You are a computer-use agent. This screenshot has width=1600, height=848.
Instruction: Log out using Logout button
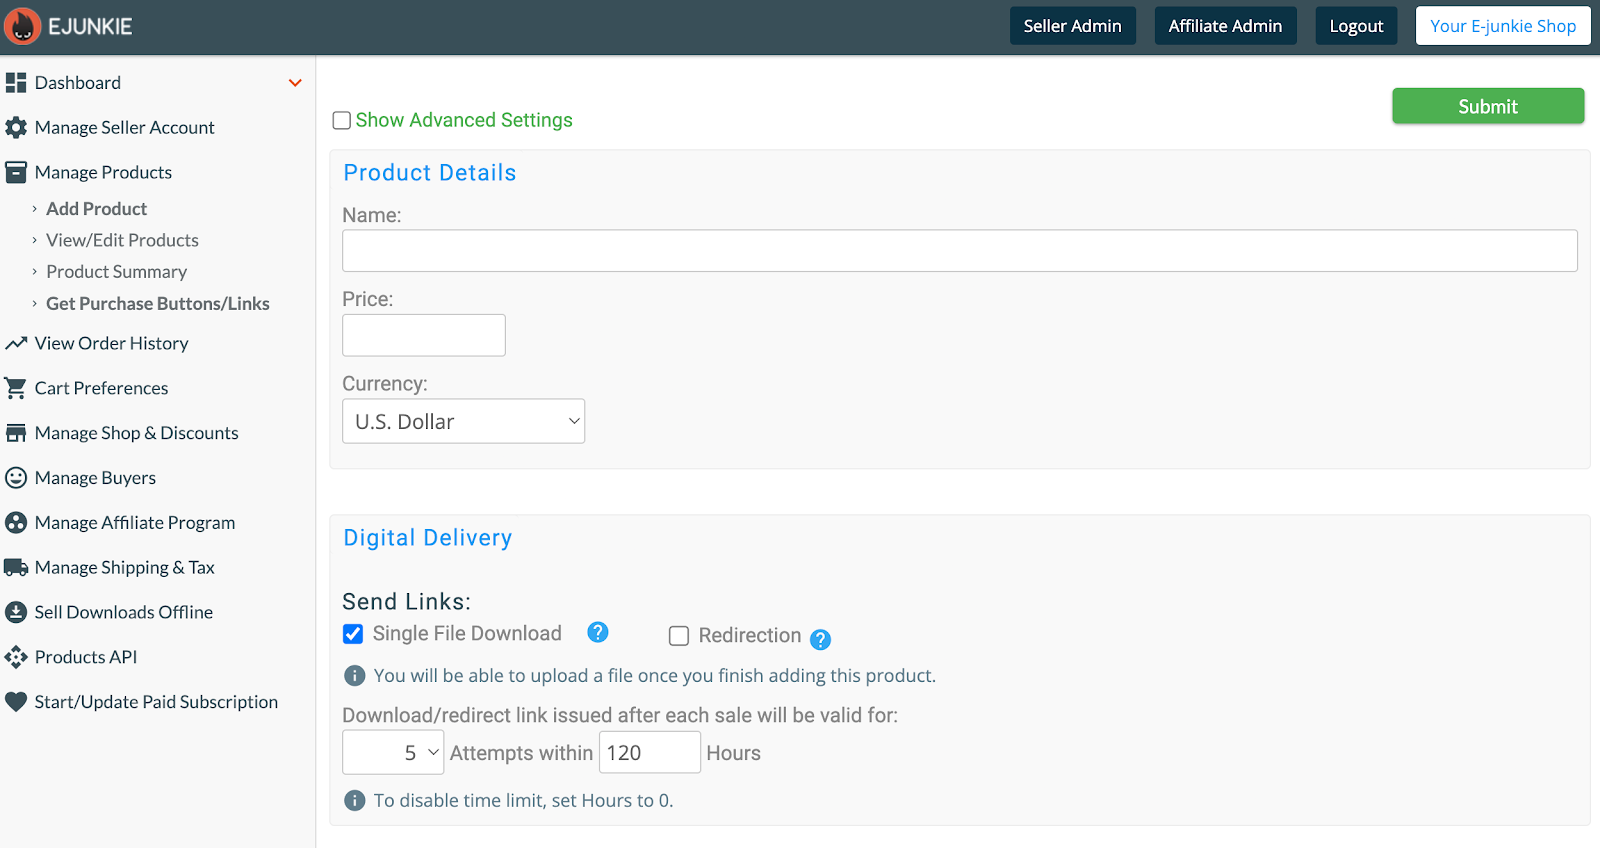1357,26
